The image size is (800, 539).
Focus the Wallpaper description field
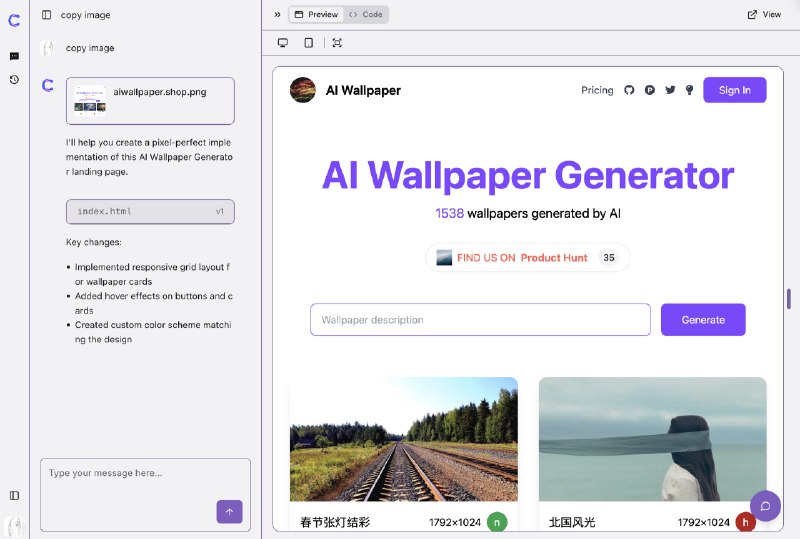tap(480, 320)
